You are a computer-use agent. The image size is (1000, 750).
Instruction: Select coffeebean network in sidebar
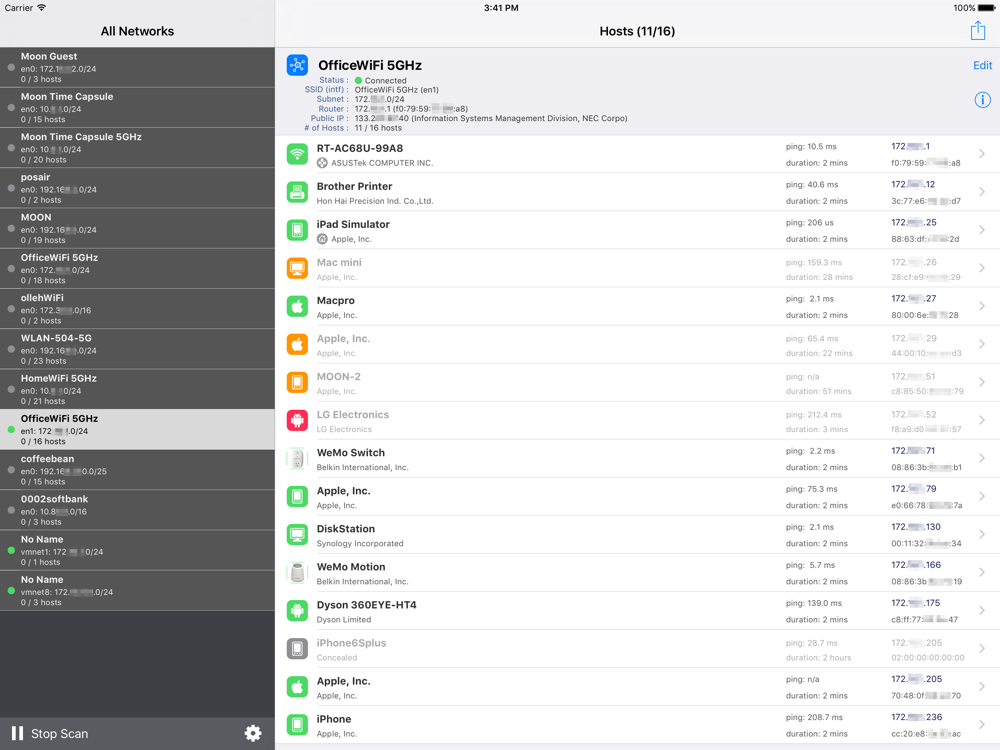coord(137,469)
